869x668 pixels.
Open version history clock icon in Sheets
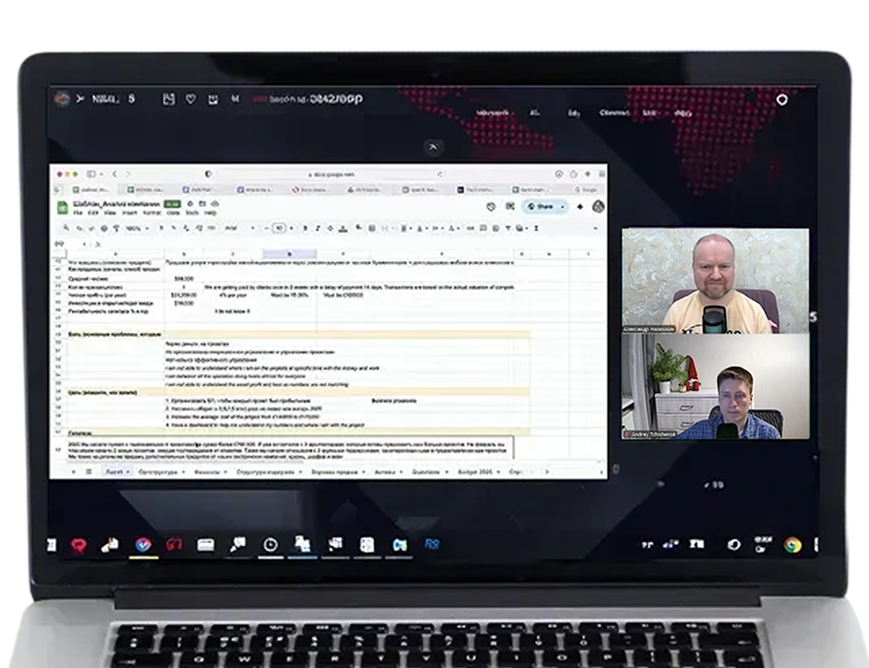[x=491, y=207]
